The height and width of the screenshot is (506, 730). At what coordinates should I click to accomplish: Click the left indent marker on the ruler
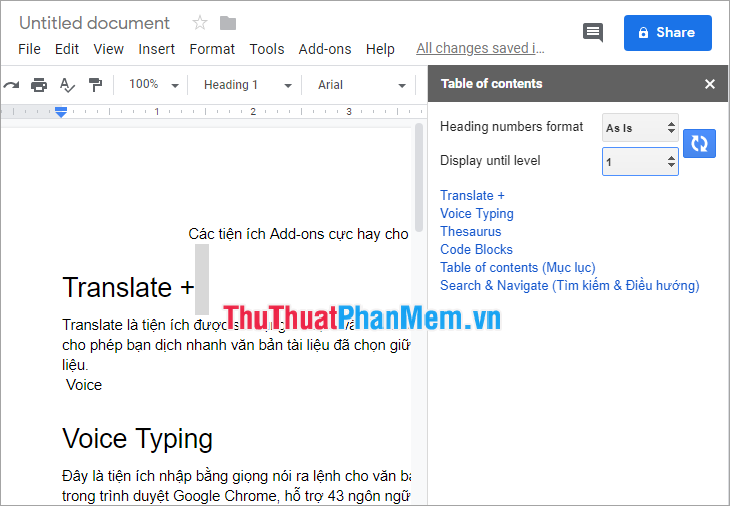(61, 112)
